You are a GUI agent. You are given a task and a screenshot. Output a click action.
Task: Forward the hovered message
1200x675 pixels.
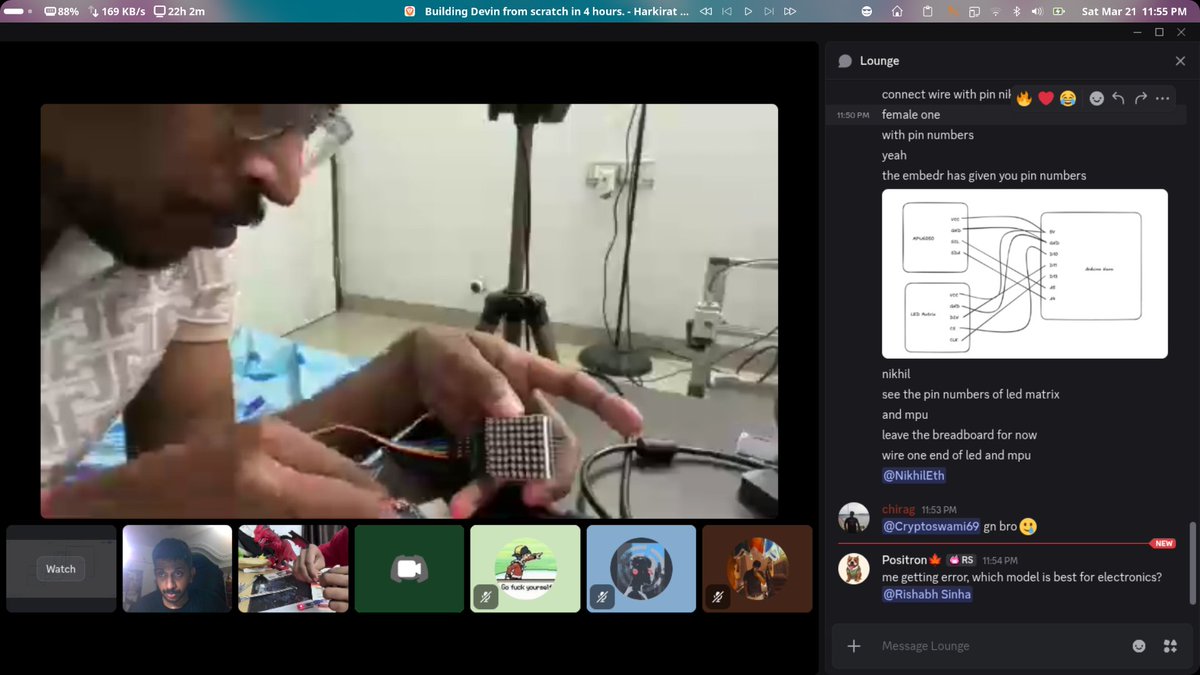pyautogui.click(x=1140, y=98)
